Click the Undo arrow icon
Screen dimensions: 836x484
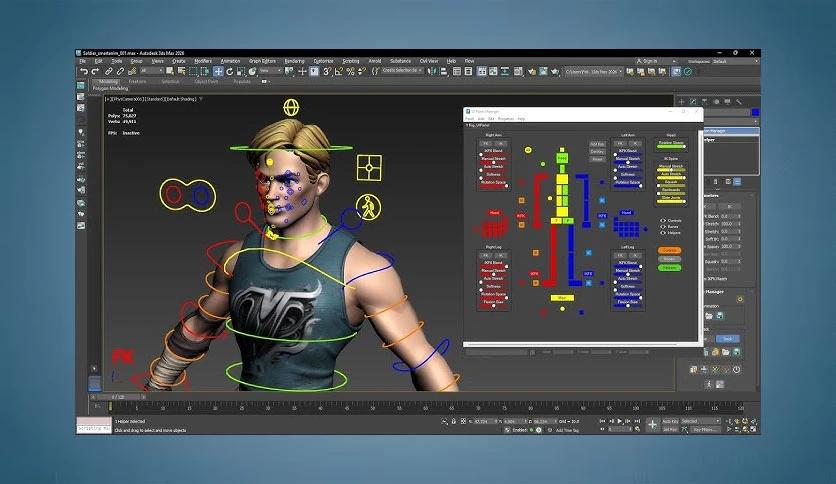coord(84,72)
